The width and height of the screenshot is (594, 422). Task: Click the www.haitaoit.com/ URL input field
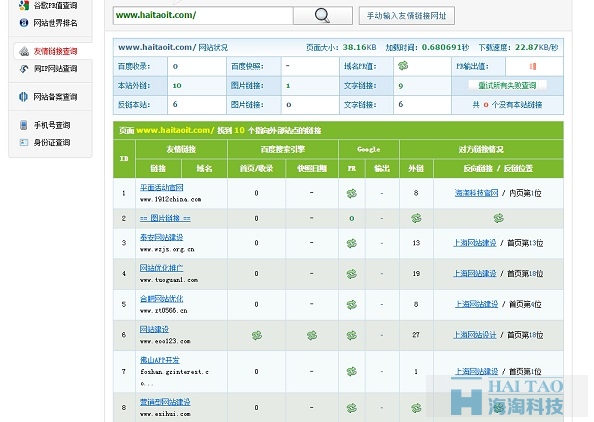203,16
